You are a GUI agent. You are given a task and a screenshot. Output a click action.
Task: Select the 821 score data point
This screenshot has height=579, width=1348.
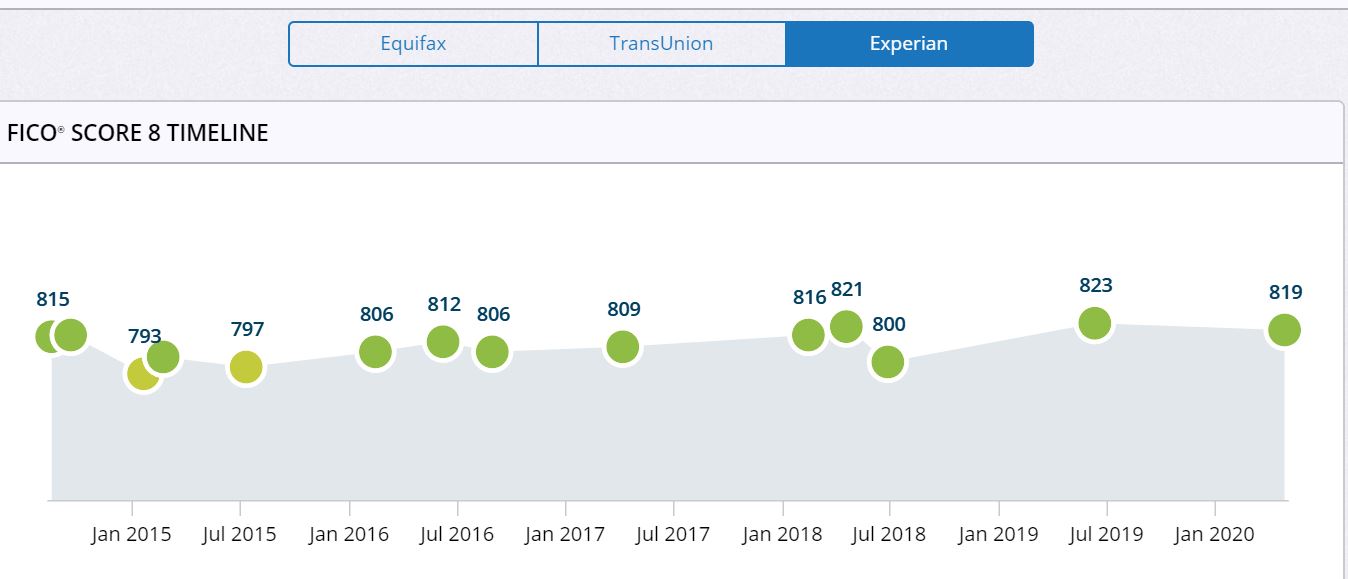[846, 326]
